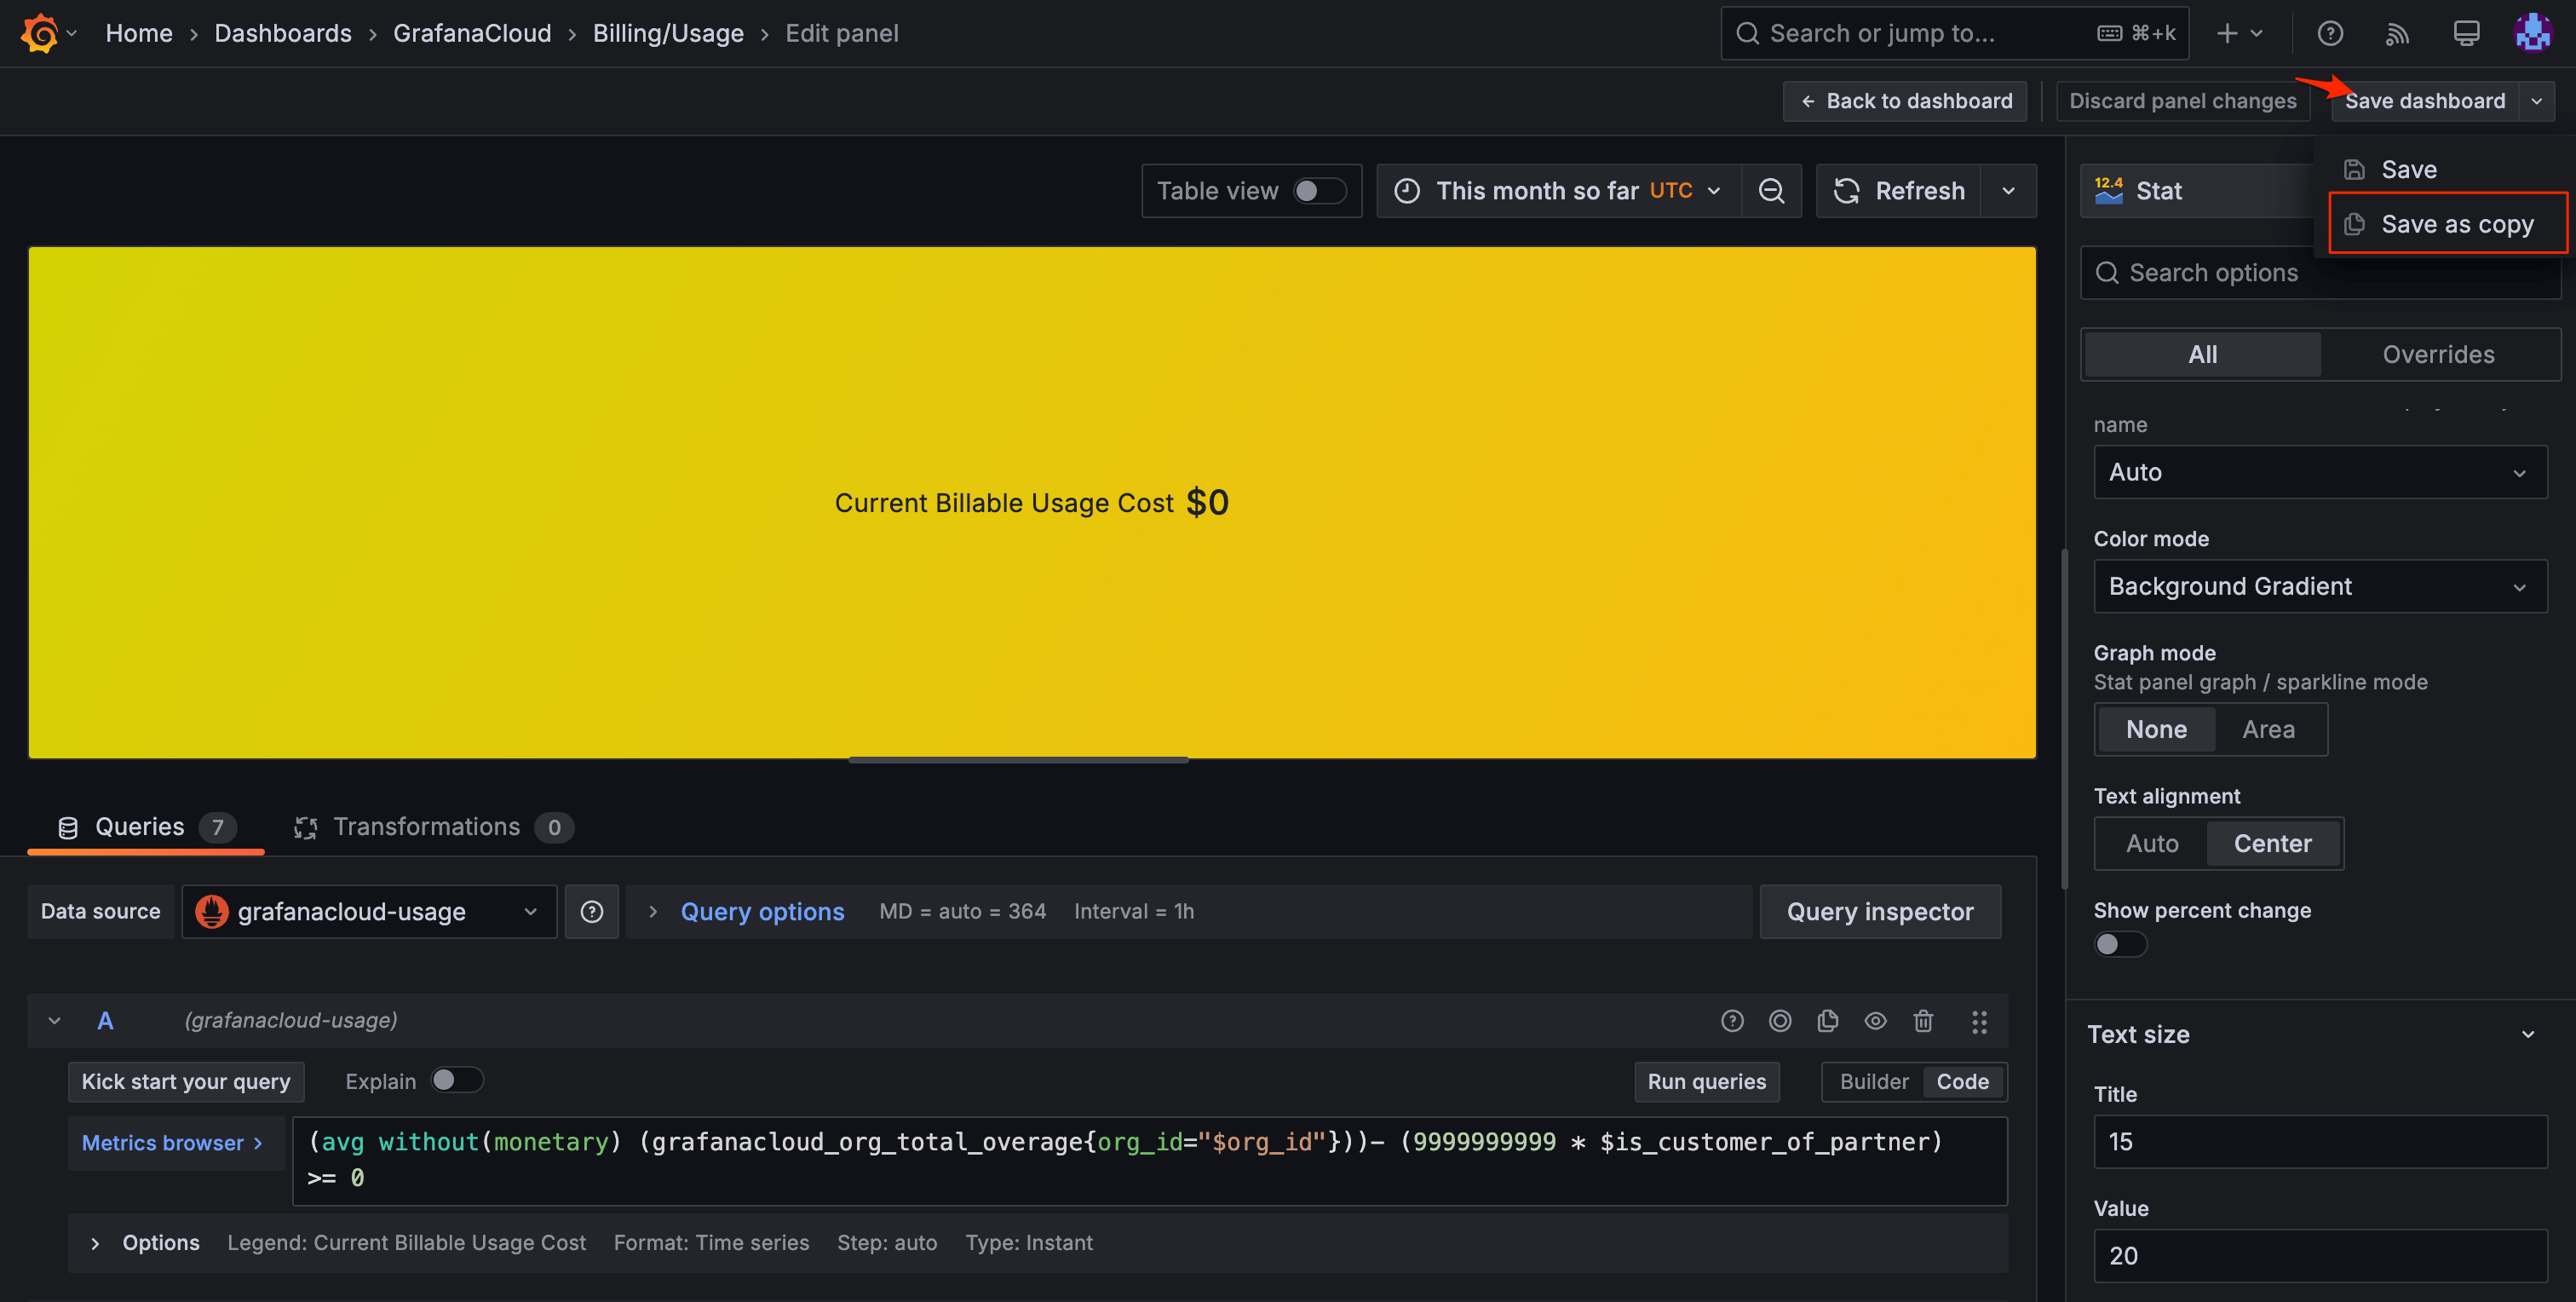Open the Query inspector
Viewport: 2576px width, 1302px height.
1880,911
